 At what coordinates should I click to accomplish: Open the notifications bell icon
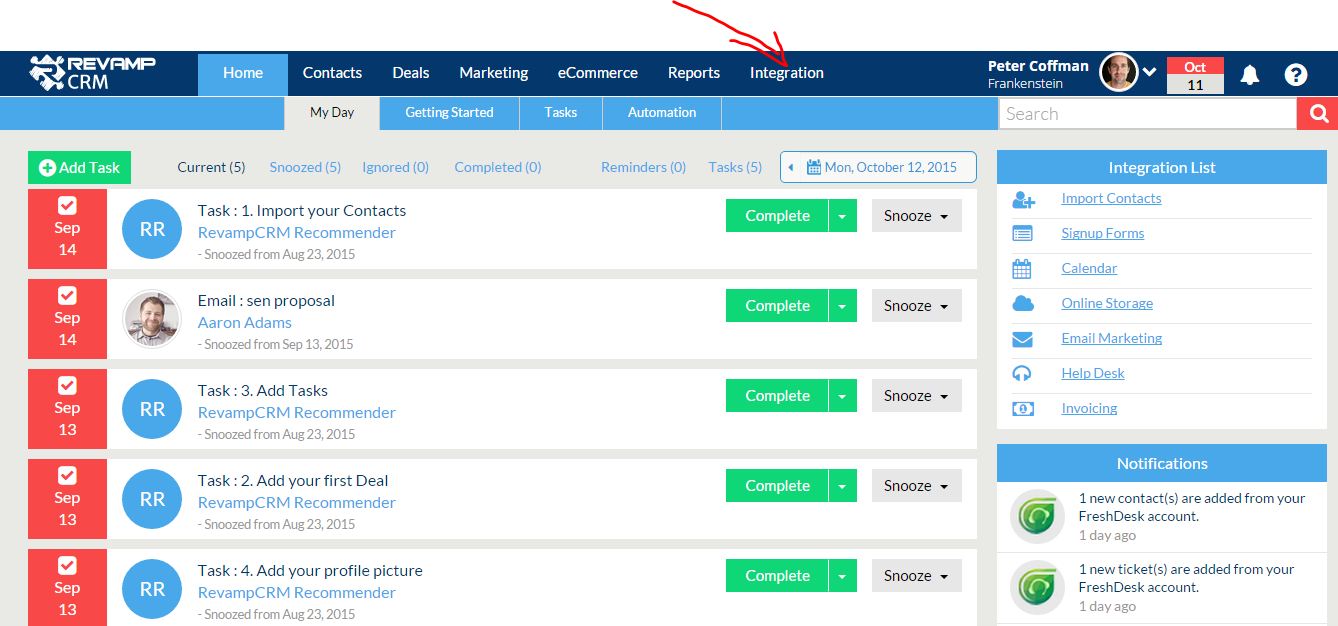click(1249, 74)
